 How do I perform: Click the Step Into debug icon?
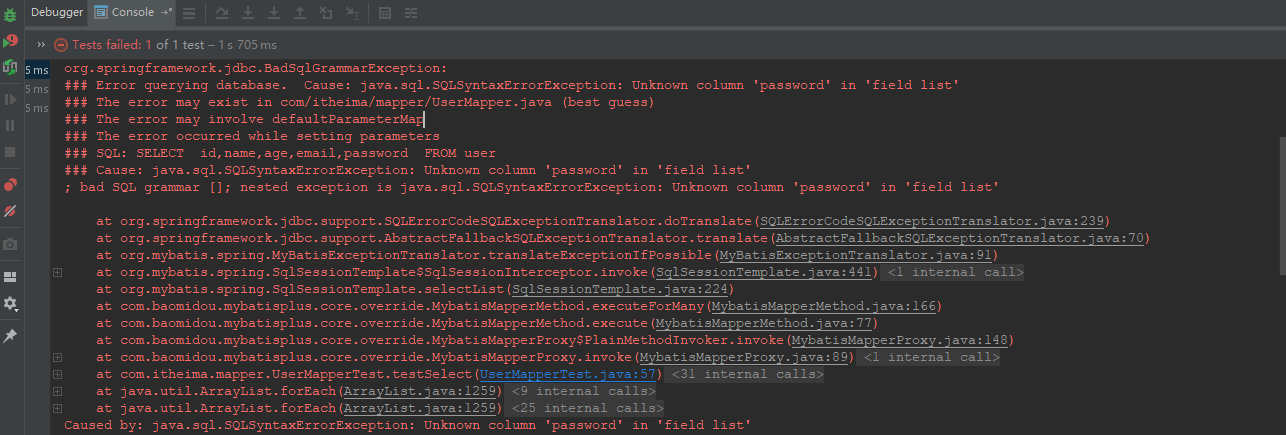[x=248, y=13]
